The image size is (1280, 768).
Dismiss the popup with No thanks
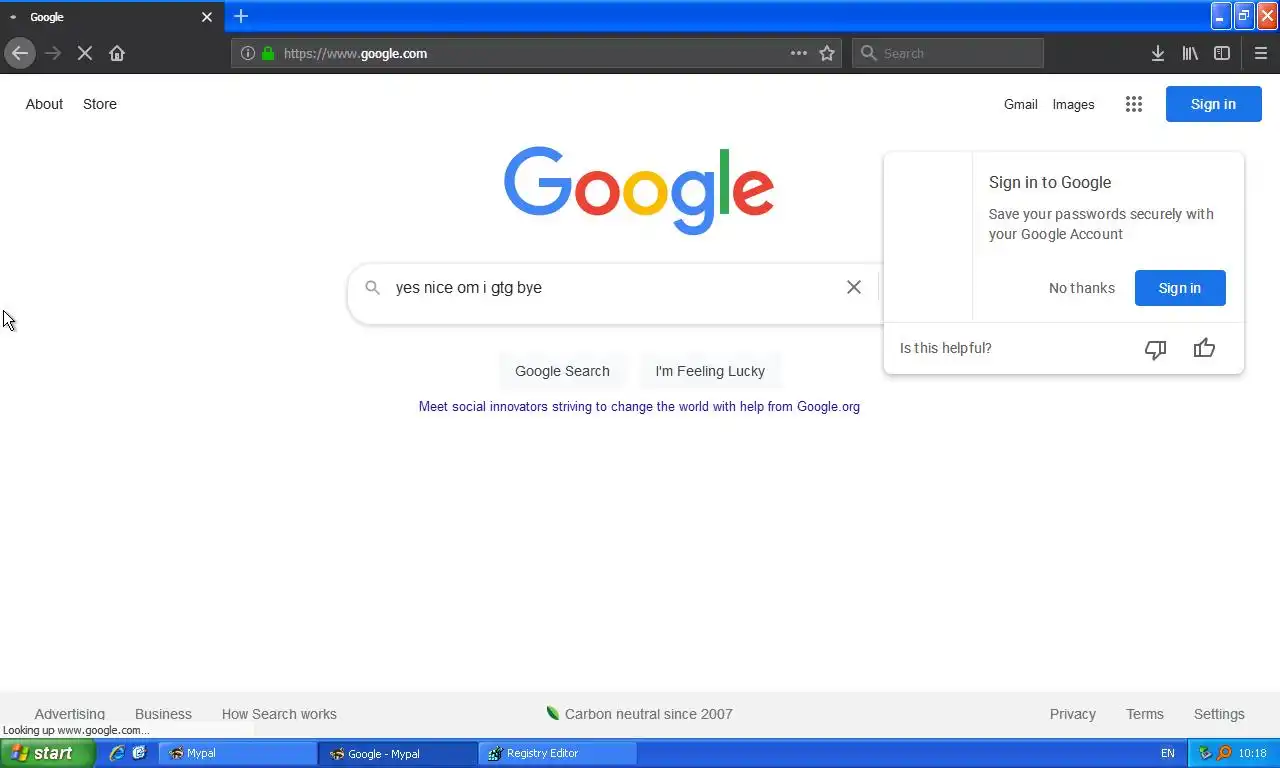[x=1082, y=288]
